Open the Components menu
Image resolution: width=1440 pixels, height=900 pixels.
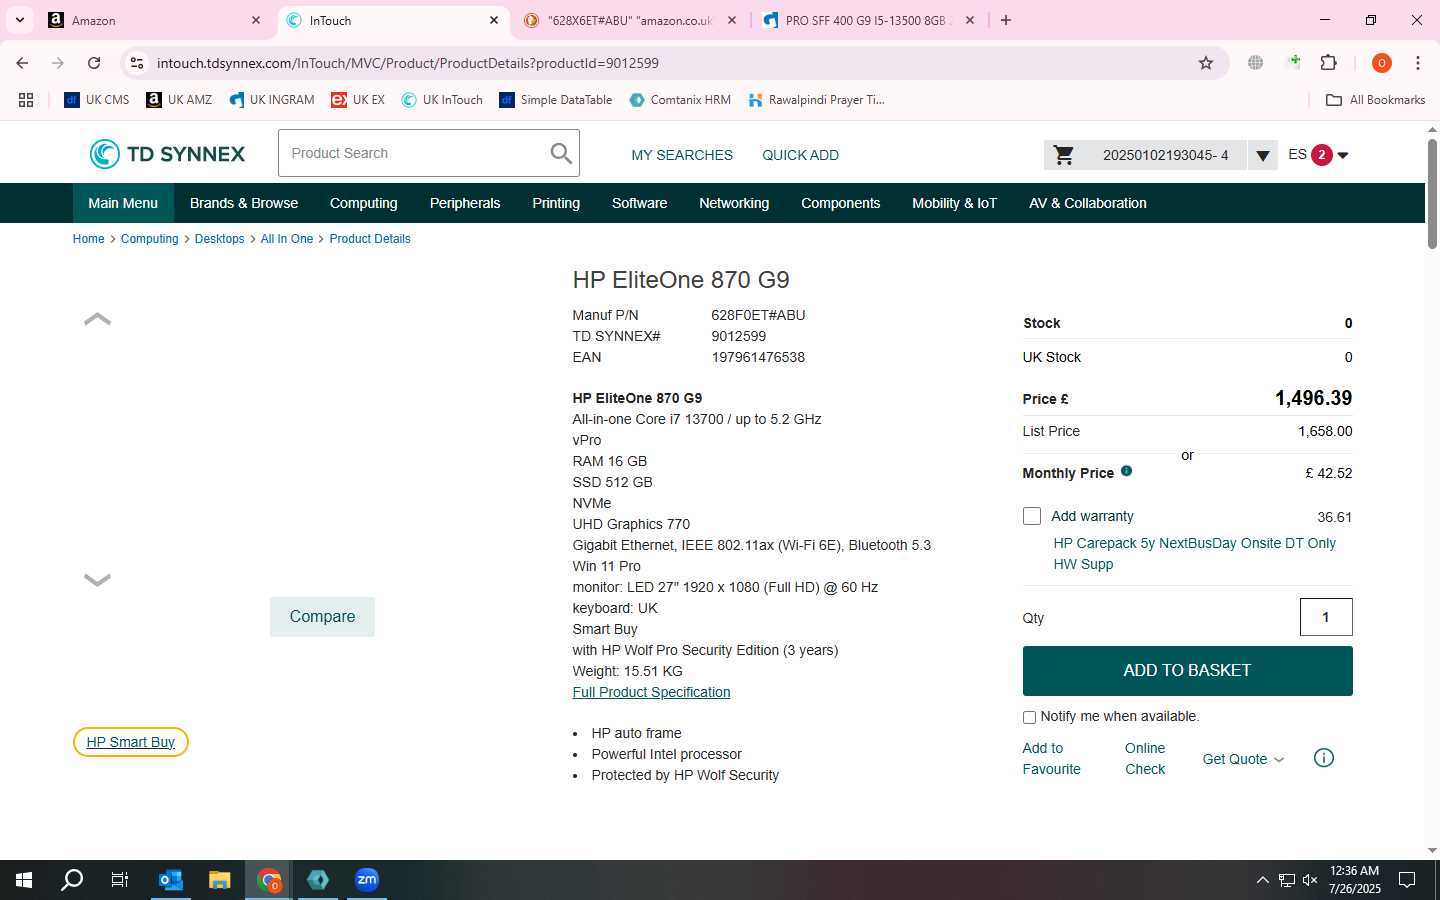coord(841,203)
